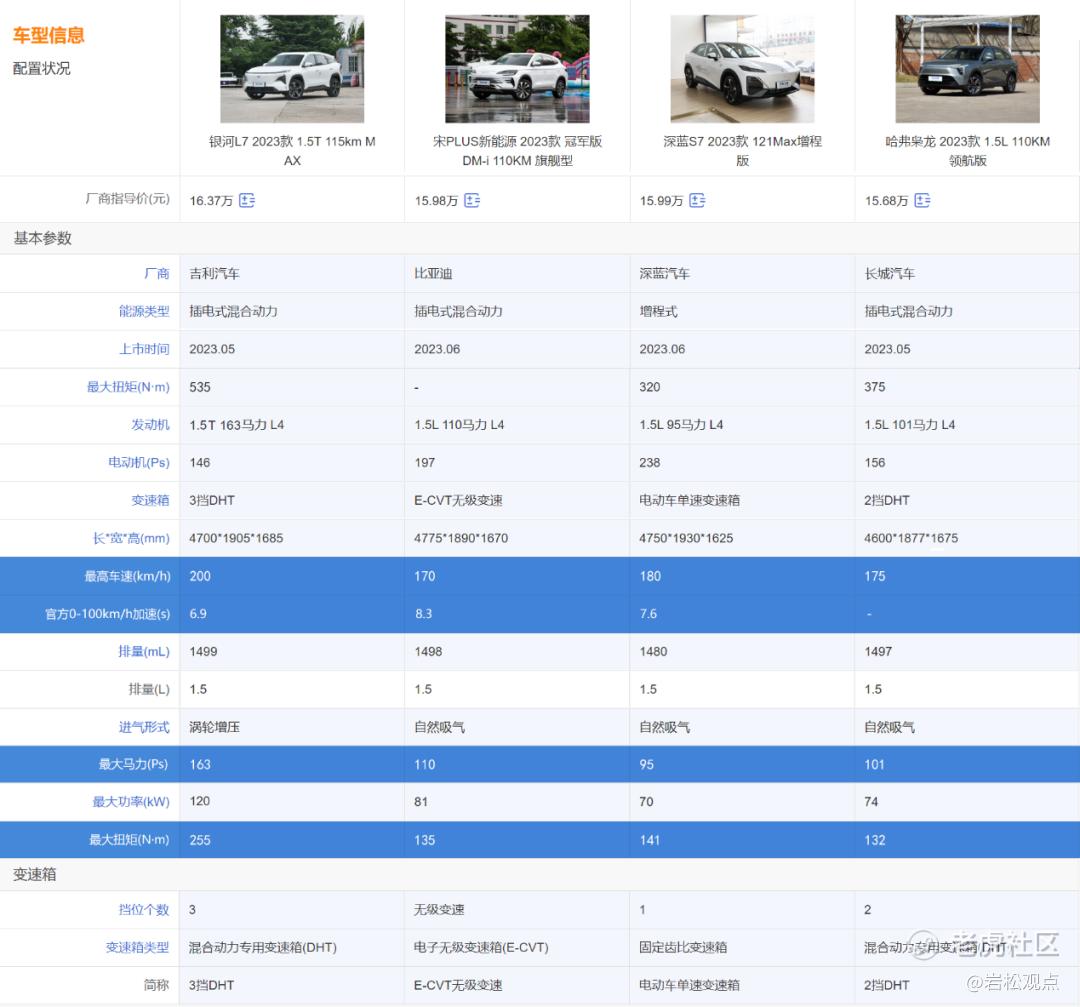This screenshot has height=1007, width=1080.
Task: Click the 255 engine torque value
Action: [200, 840]
